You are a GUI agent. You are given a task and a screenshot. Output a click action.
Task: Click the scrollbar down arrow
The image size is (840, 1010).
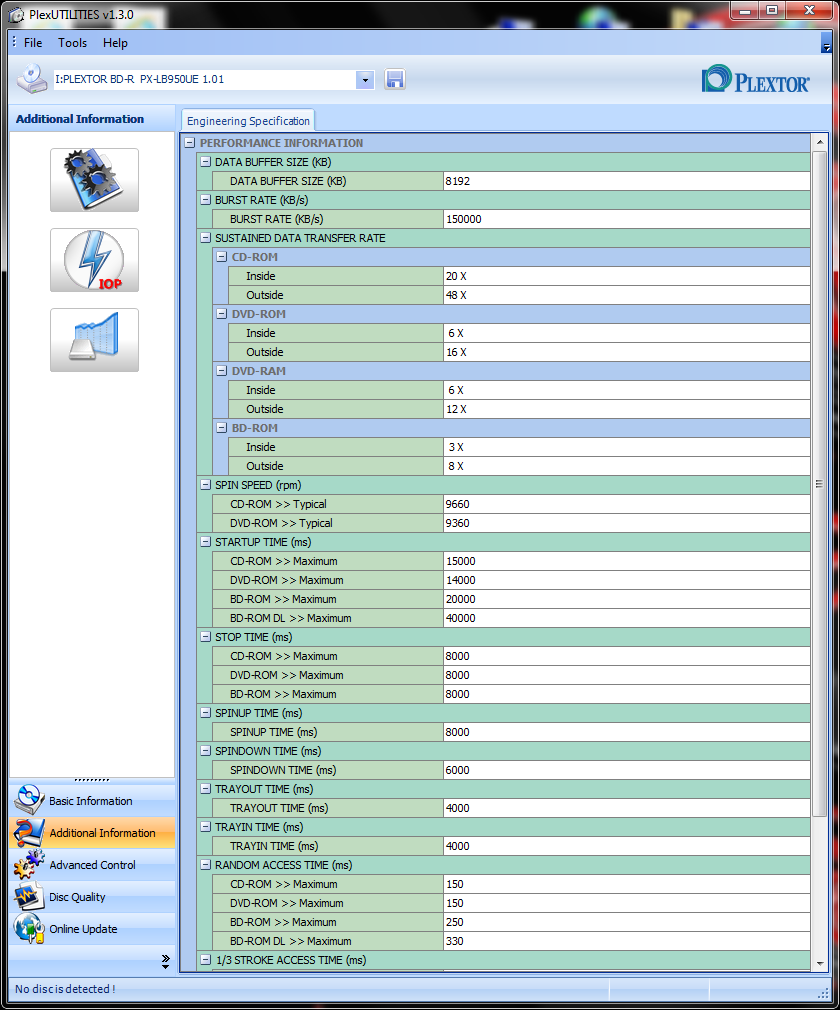pyautogui.click(x=819, y=962)
